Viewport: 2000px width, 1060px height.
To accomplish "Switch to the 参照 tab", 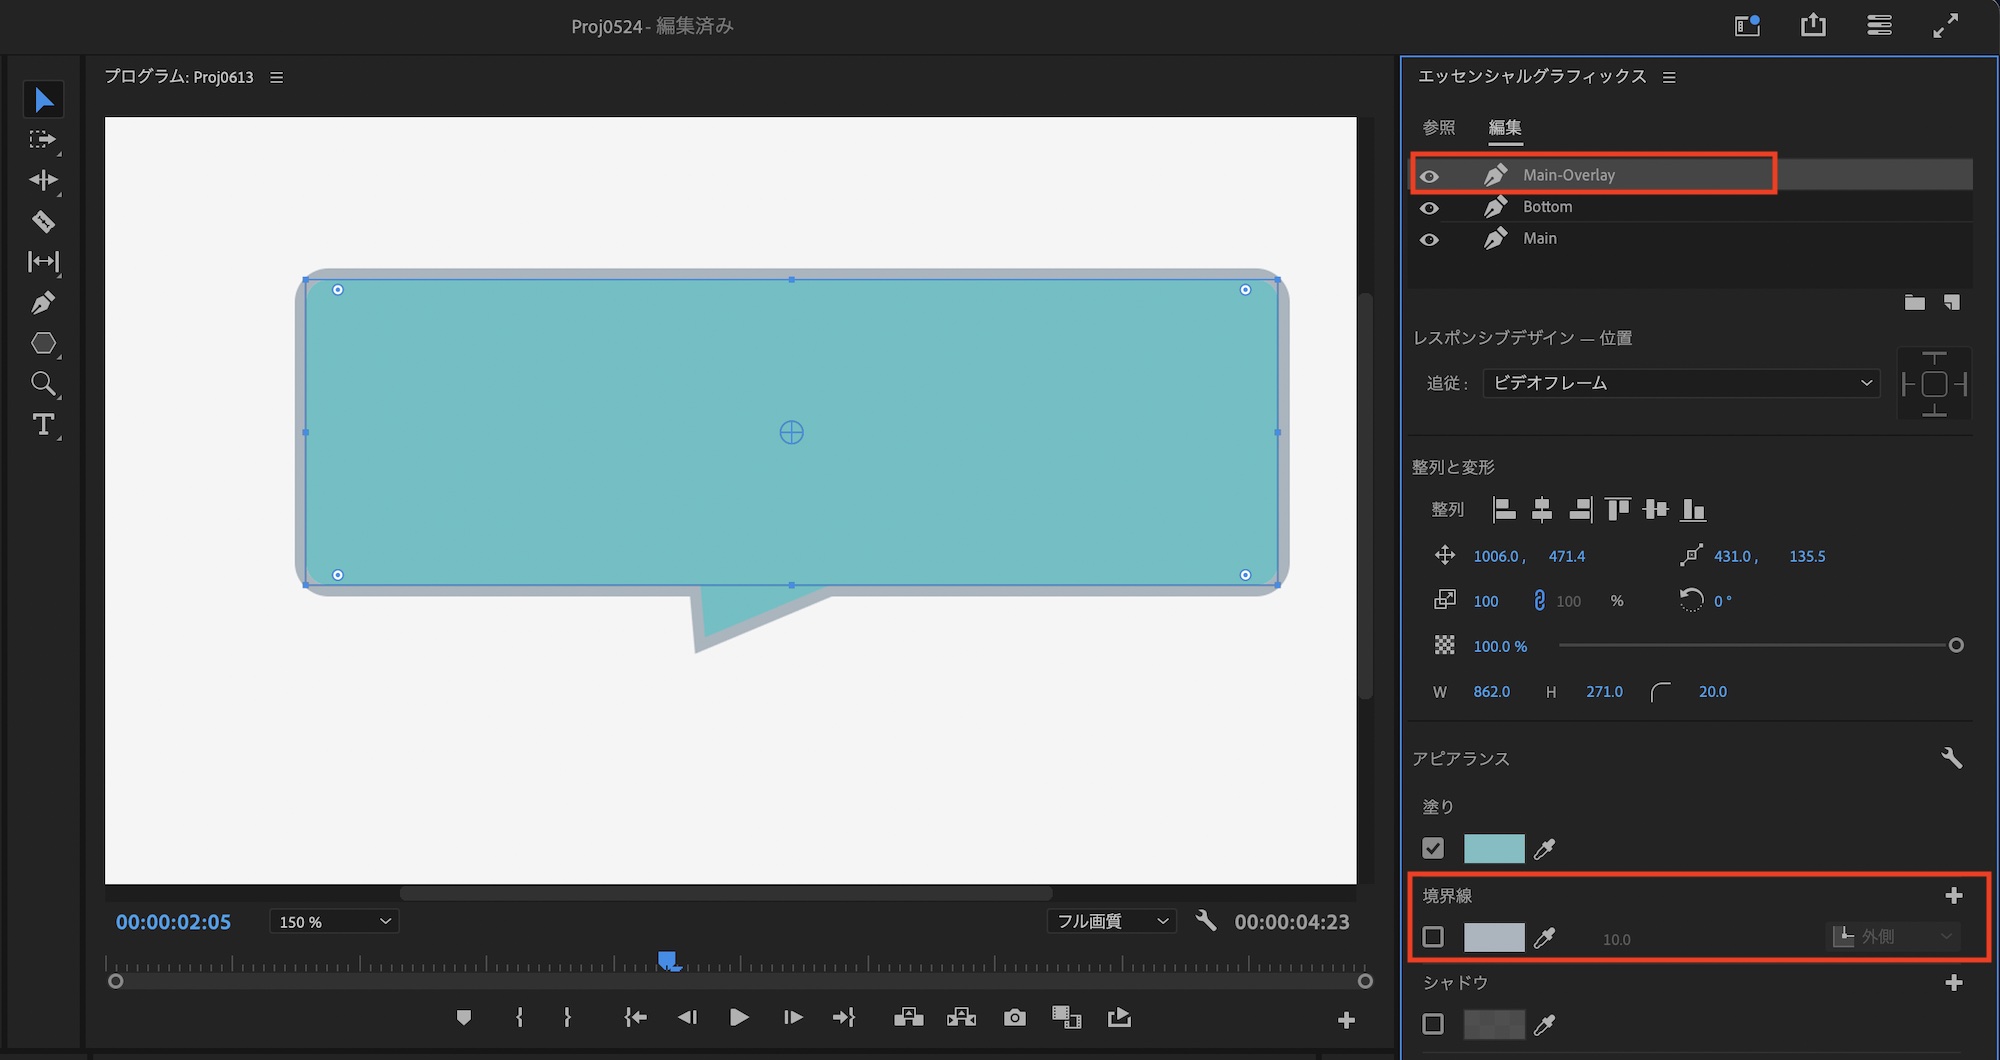I will click(1439, 128).
